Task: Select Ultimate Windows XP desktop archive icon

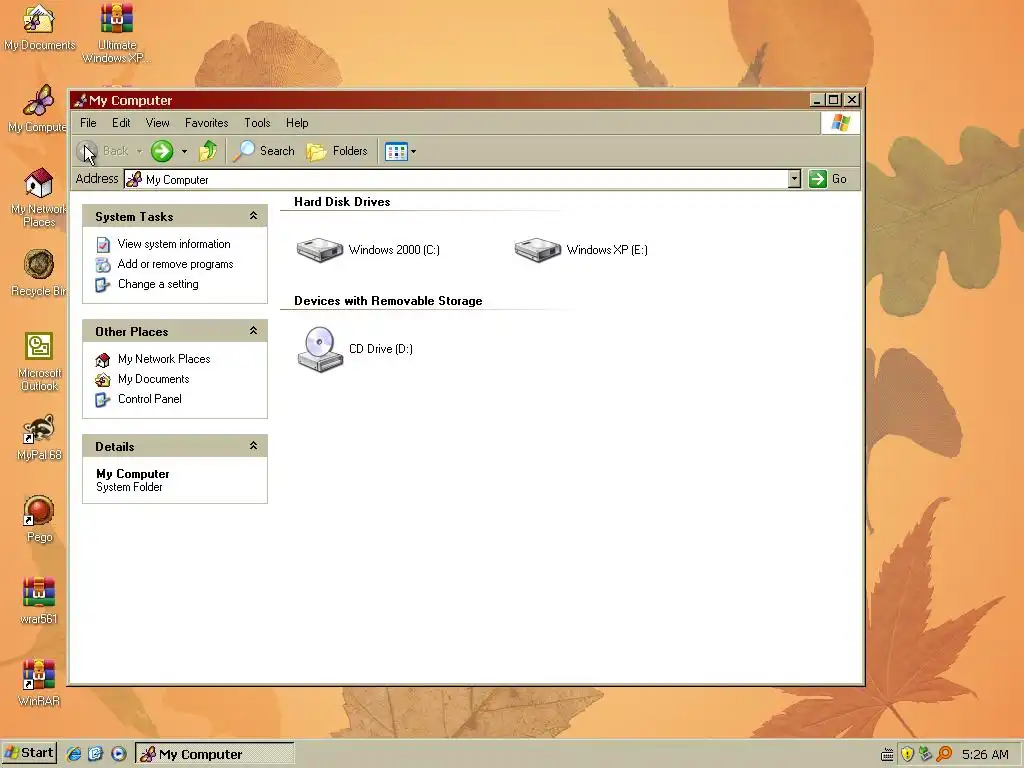Action: [117, 33]
